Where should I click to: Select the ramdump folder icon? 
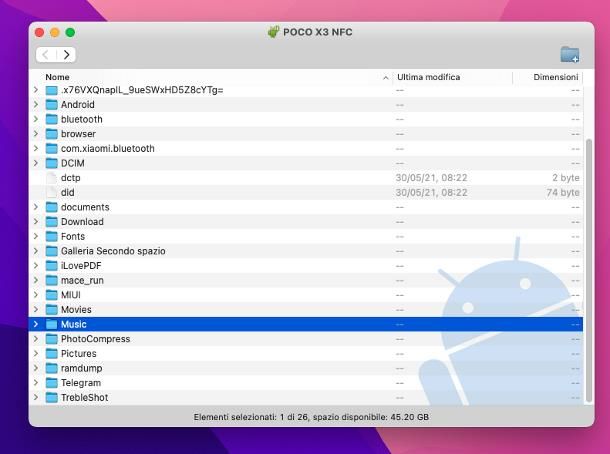click(x=51, y=368)
